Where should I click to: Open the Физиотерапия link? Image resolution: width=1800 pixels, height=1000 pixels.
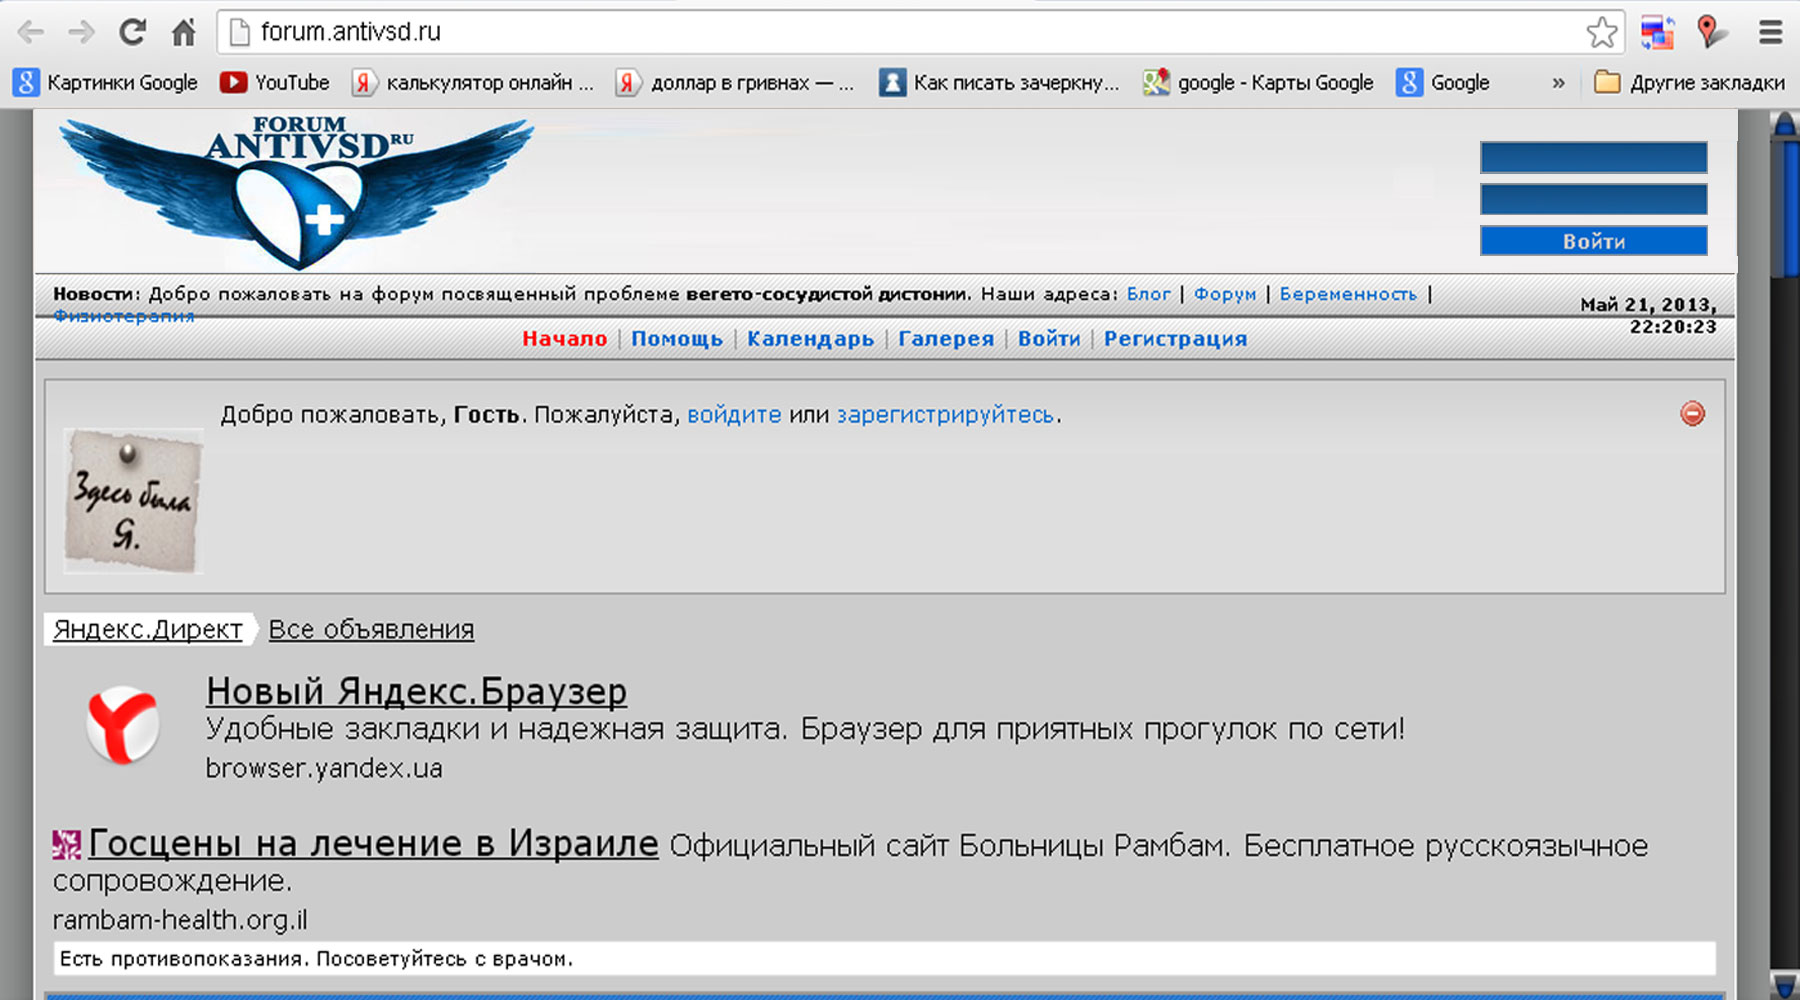coord(124,316)
